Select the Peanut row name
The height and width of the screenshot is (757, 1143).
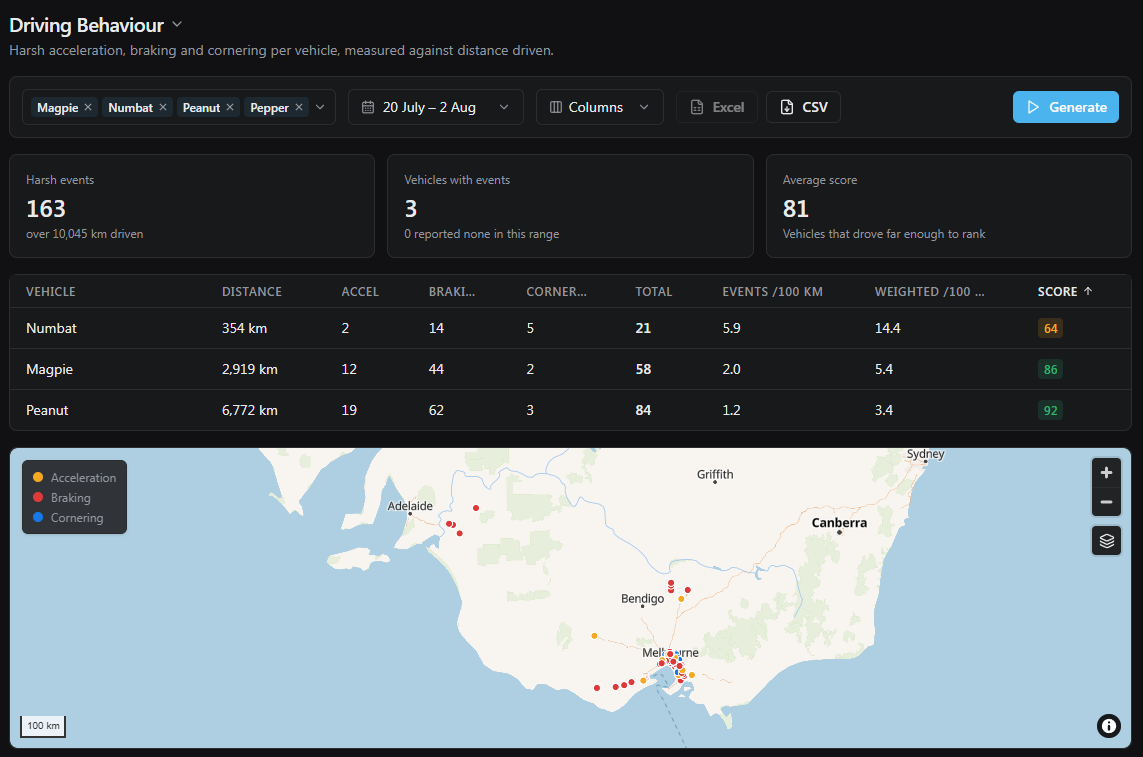[x=47, y=410]
